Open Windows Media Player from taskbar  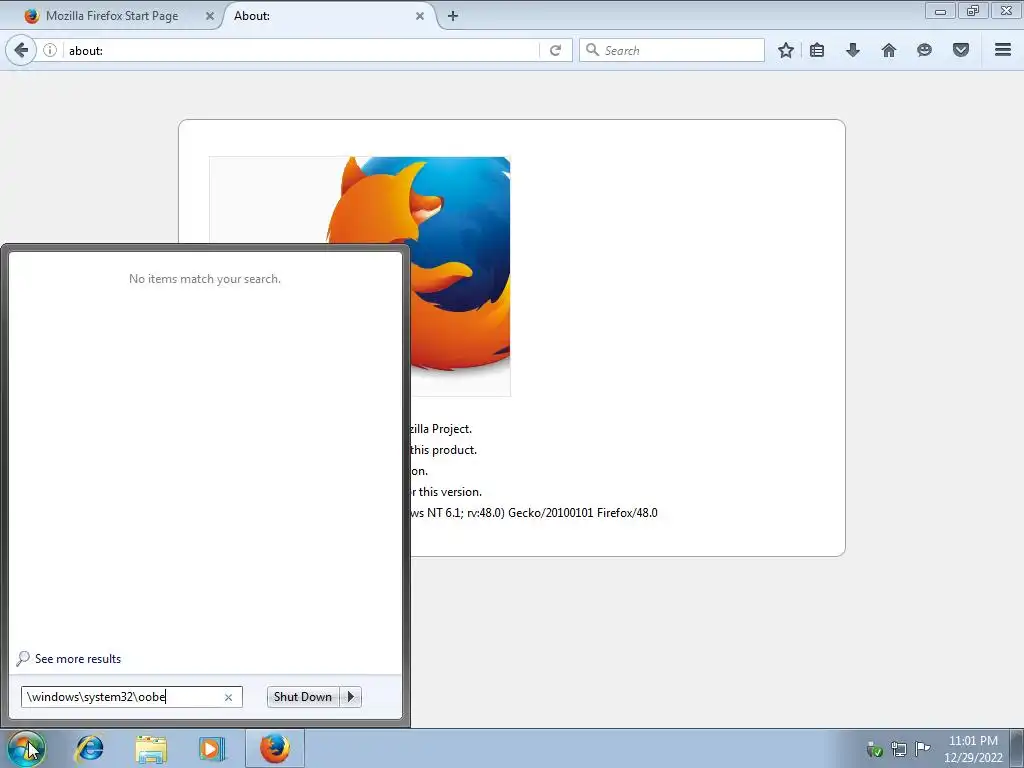point(212,748)
